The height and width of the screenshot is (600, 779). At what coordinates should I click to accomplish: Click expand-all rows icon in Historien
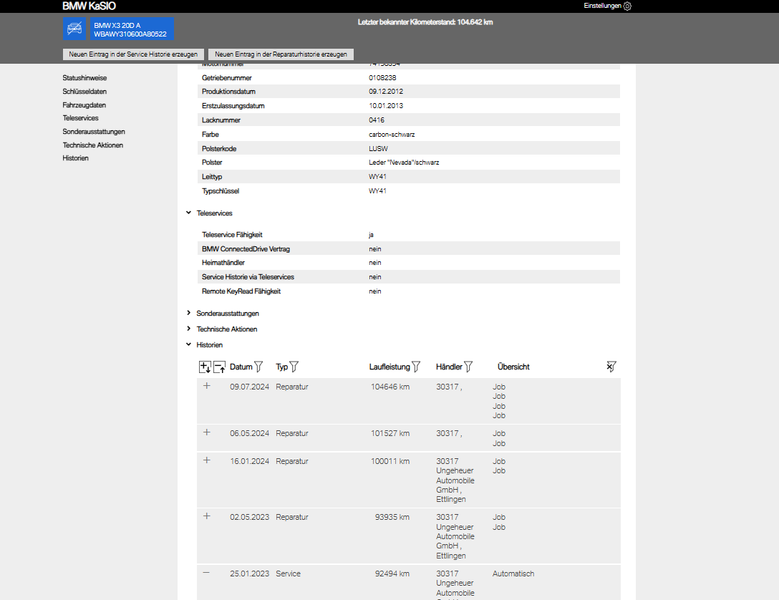click(205, 367)
